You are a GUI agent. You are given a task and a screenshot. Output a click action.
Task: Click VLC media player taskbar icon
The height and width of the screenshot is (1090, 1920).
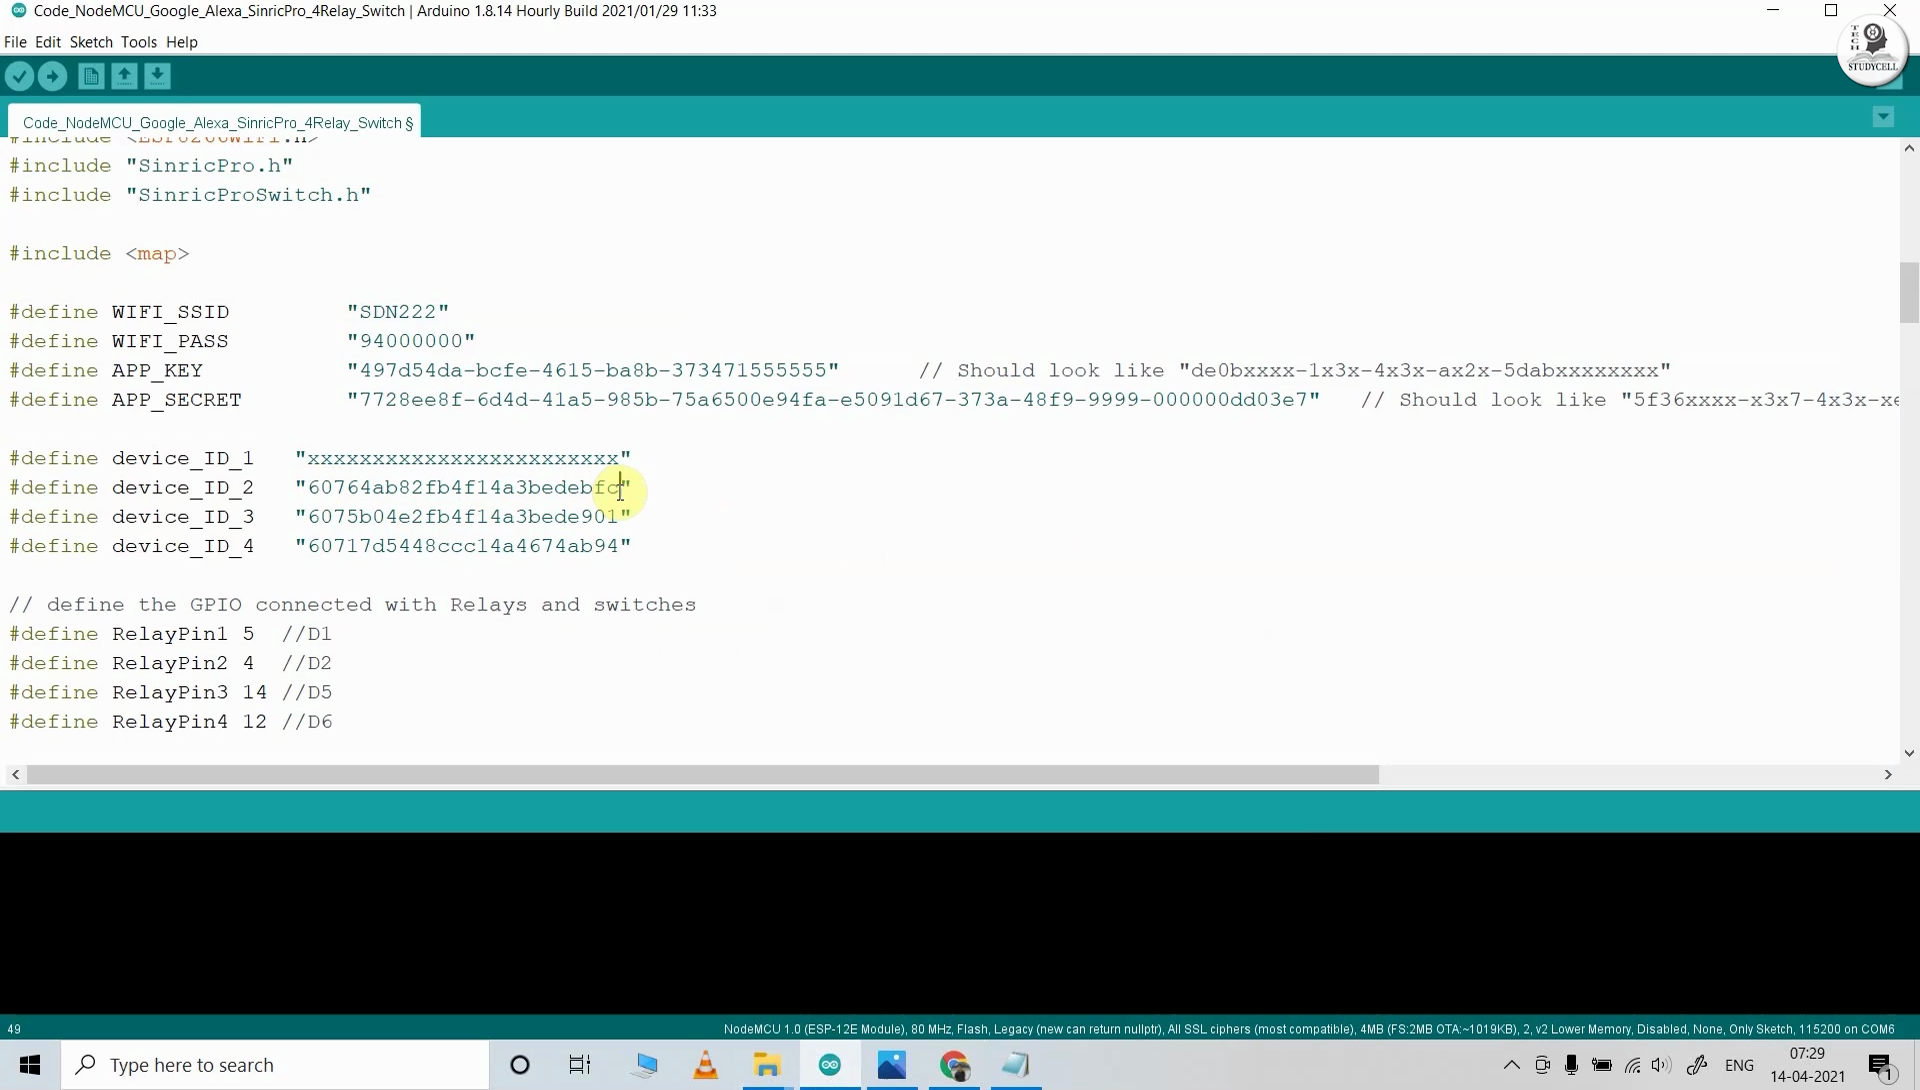pos(706,1065)
